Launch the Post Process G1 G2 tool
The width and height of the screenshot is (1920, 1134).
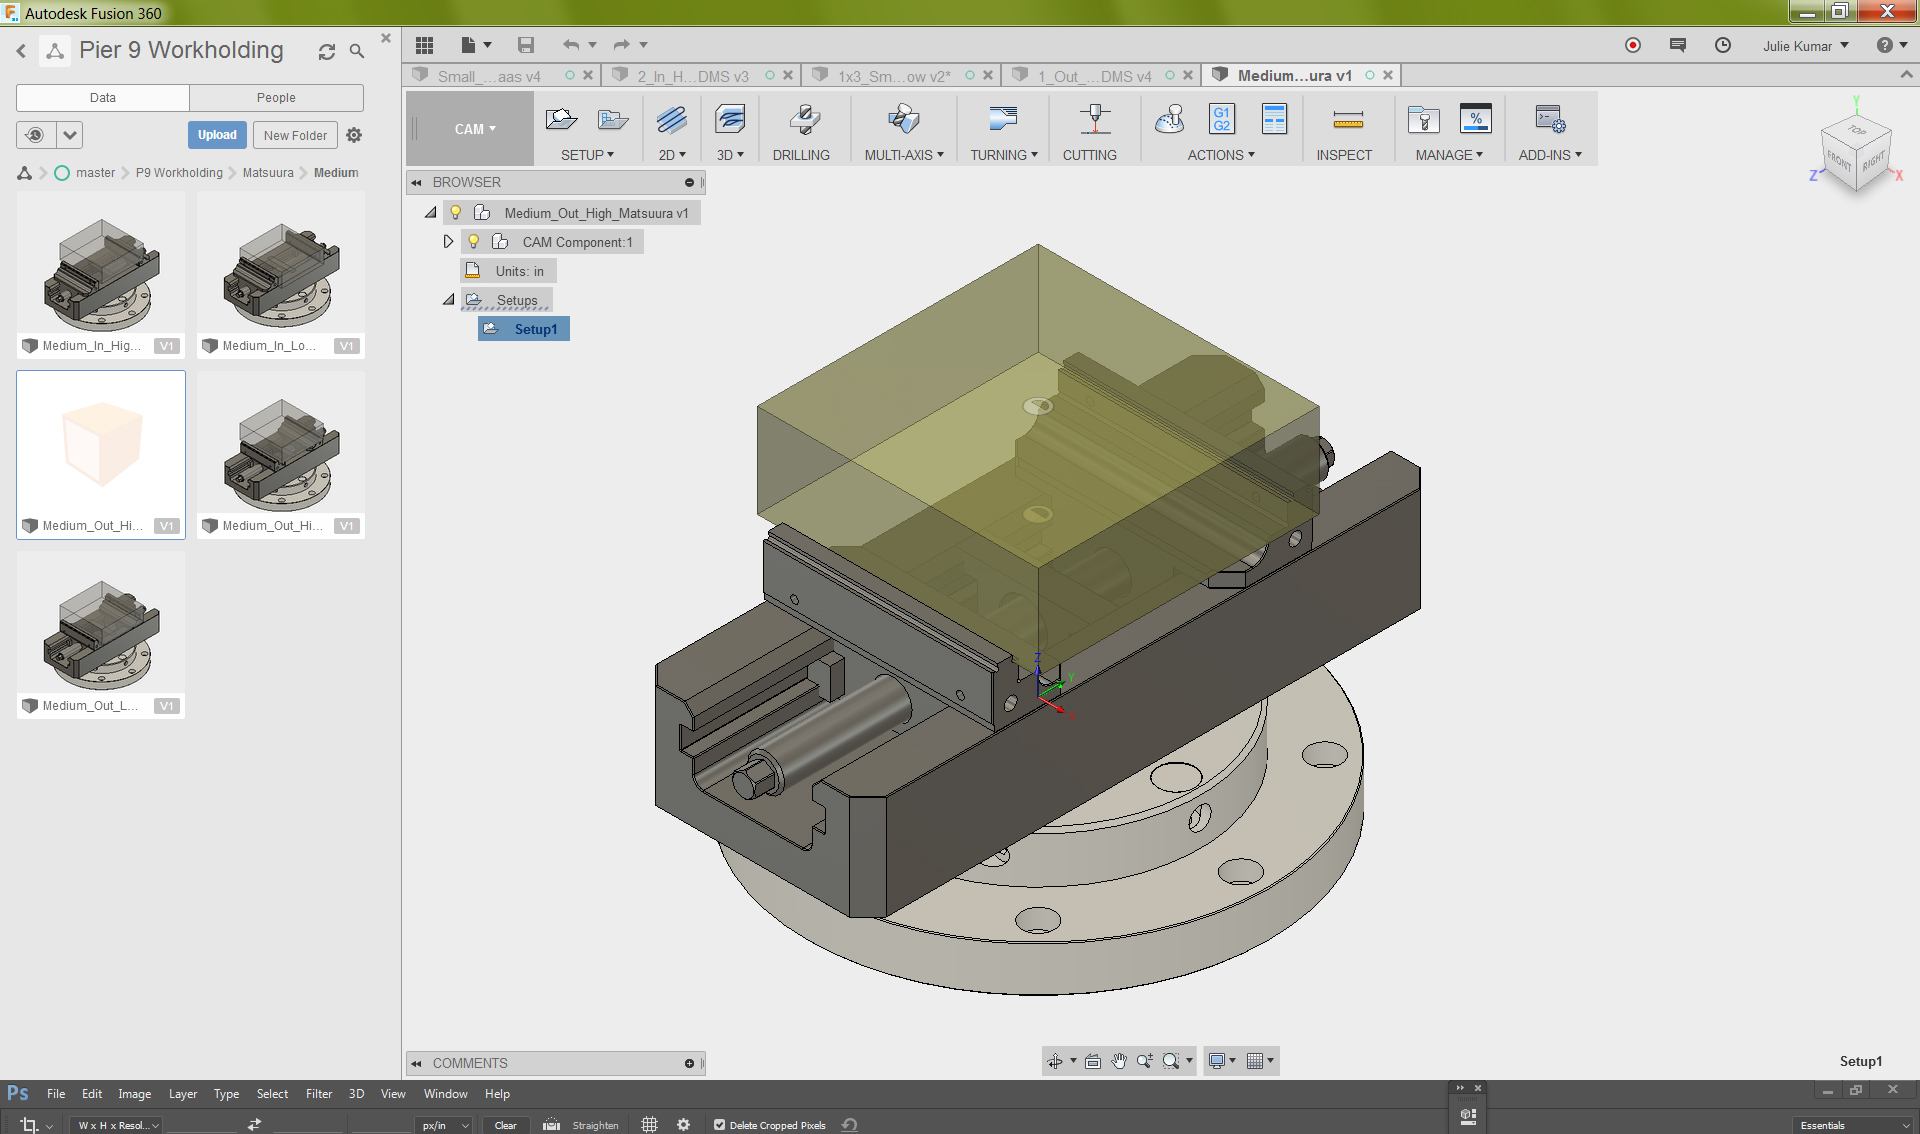click(x=1222, y=120)
